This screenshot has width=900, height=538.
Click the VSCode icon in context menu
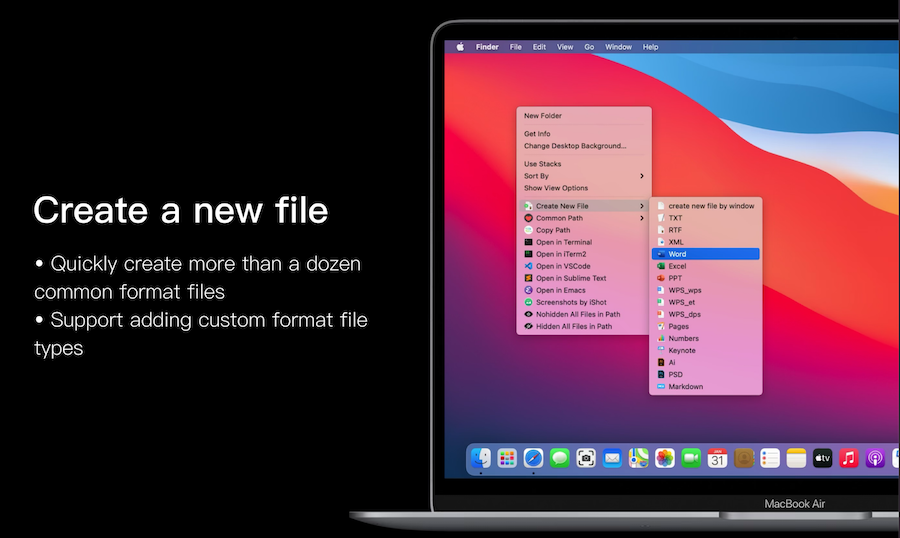click(x=528, y=266)
